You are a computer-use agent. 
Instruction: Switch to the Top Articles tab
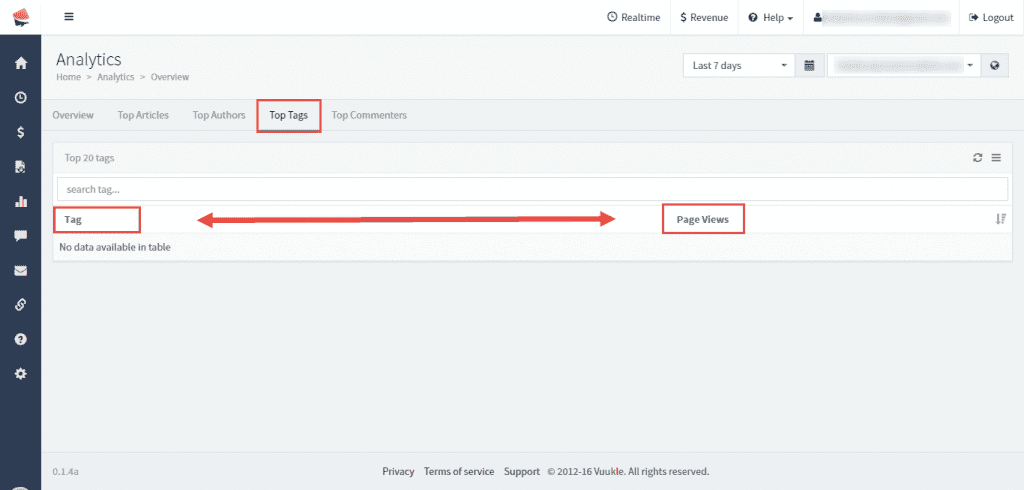coord(143,115)
